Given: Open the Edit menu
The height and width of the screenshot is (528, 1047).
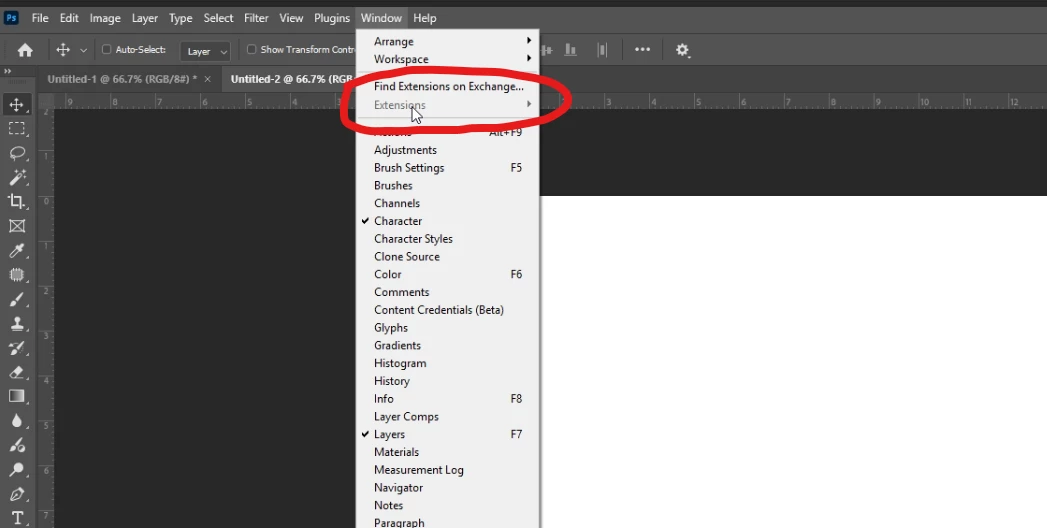Looking at the screenshot, I should pyautogui.click(x=69, y=18).
